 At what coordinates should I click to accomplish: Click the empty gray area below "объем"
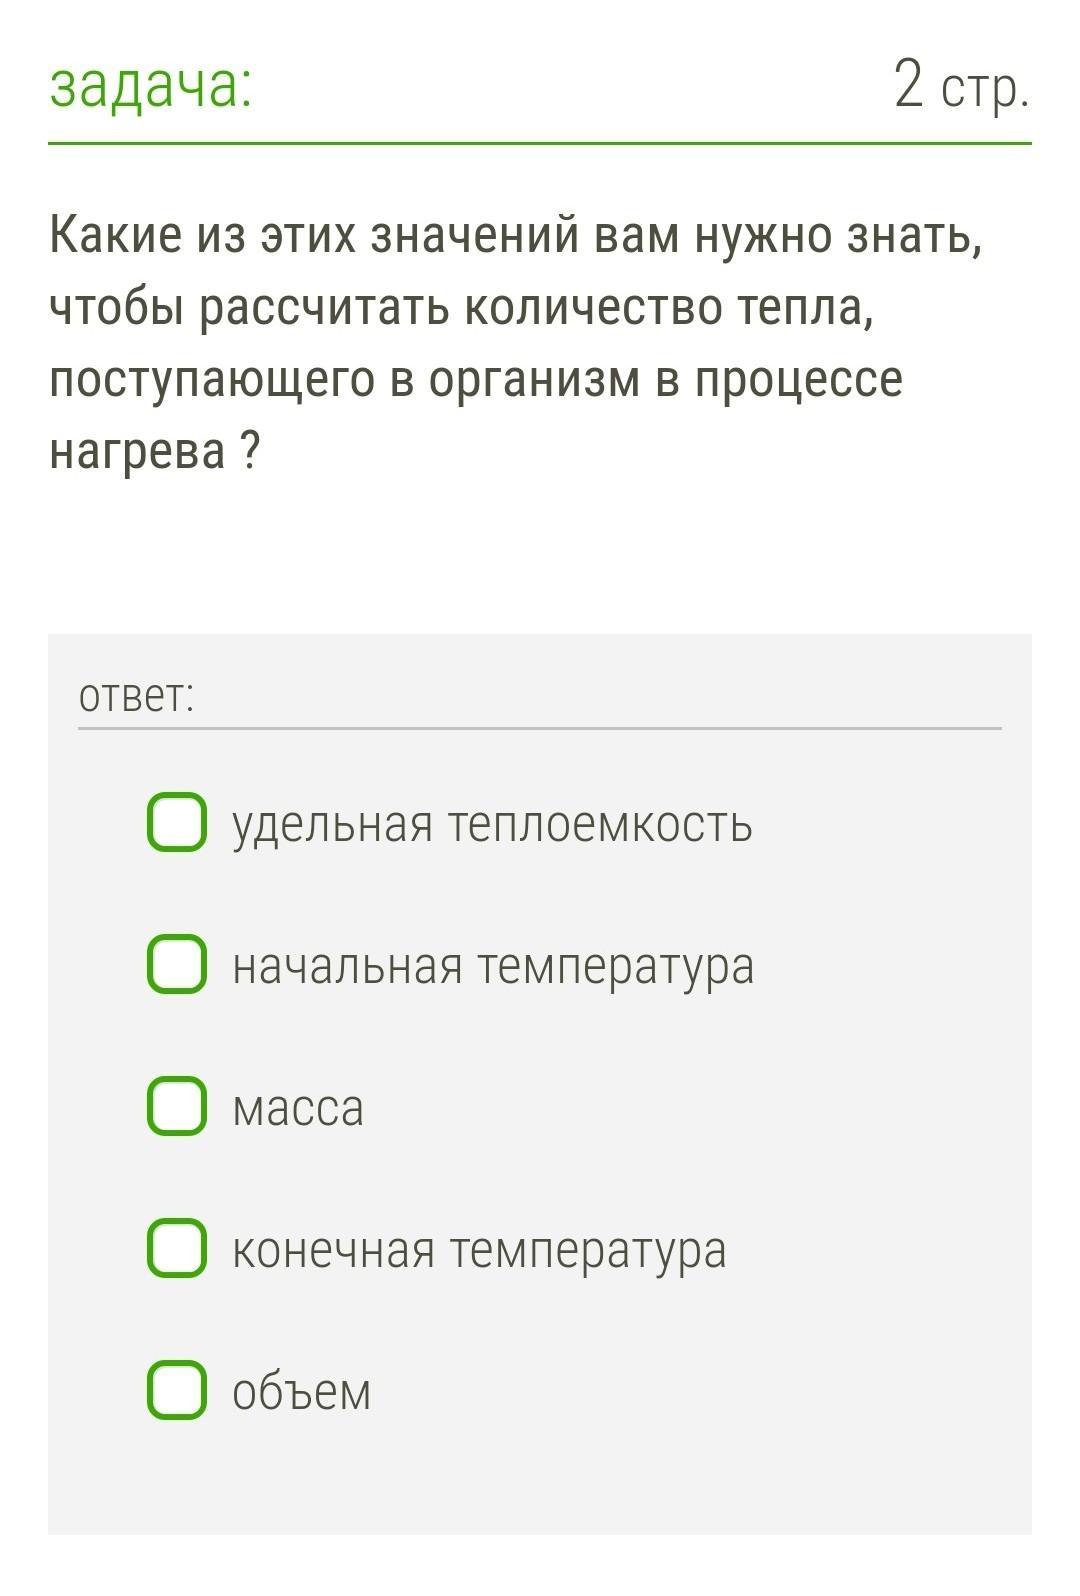pyautogui.click(x=540, y=1480)
